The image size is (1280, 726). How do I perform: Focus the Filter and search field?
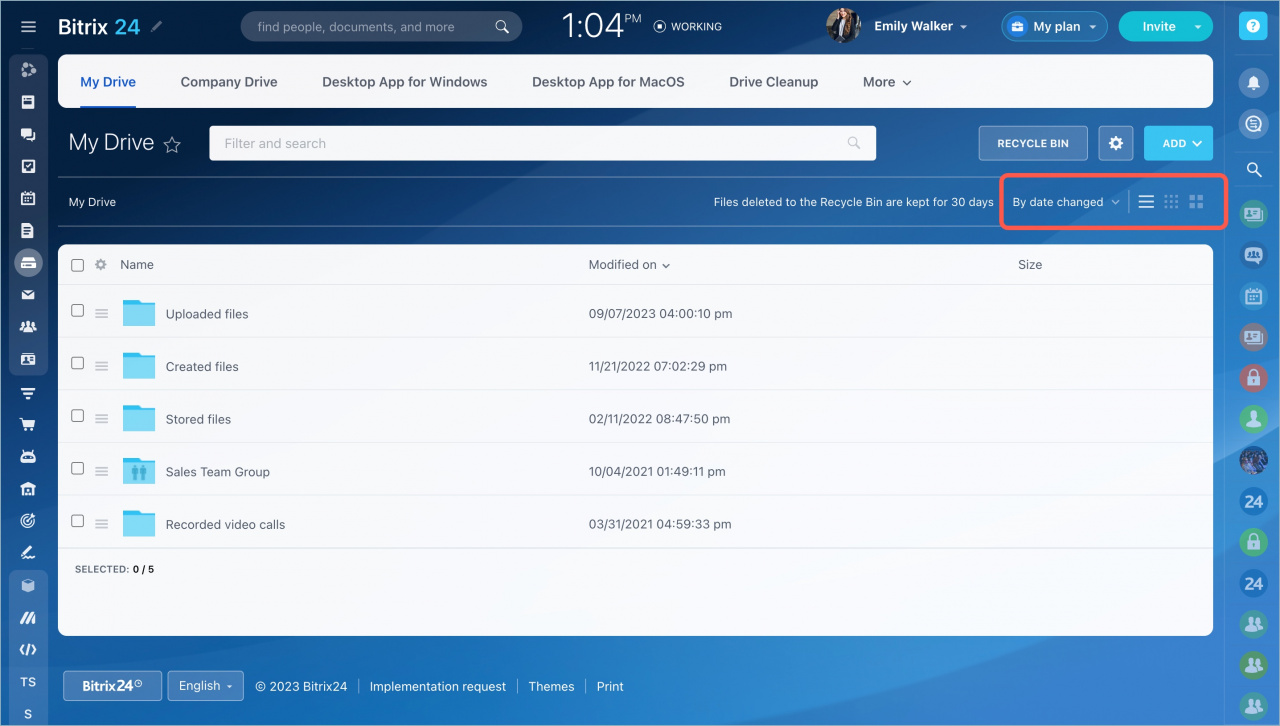tap(542, 143)
